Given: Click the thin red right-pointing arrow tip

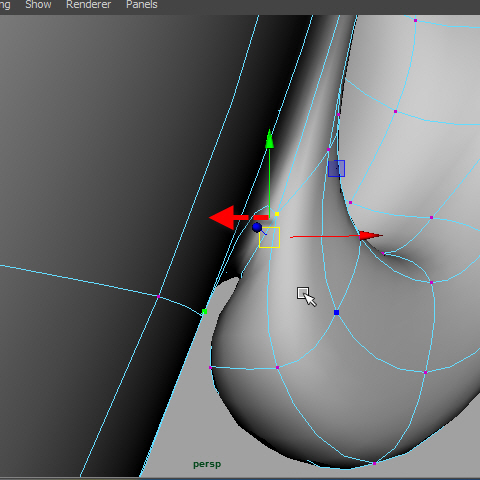Looking at the screenshot, I should click(x=371, y=236).
